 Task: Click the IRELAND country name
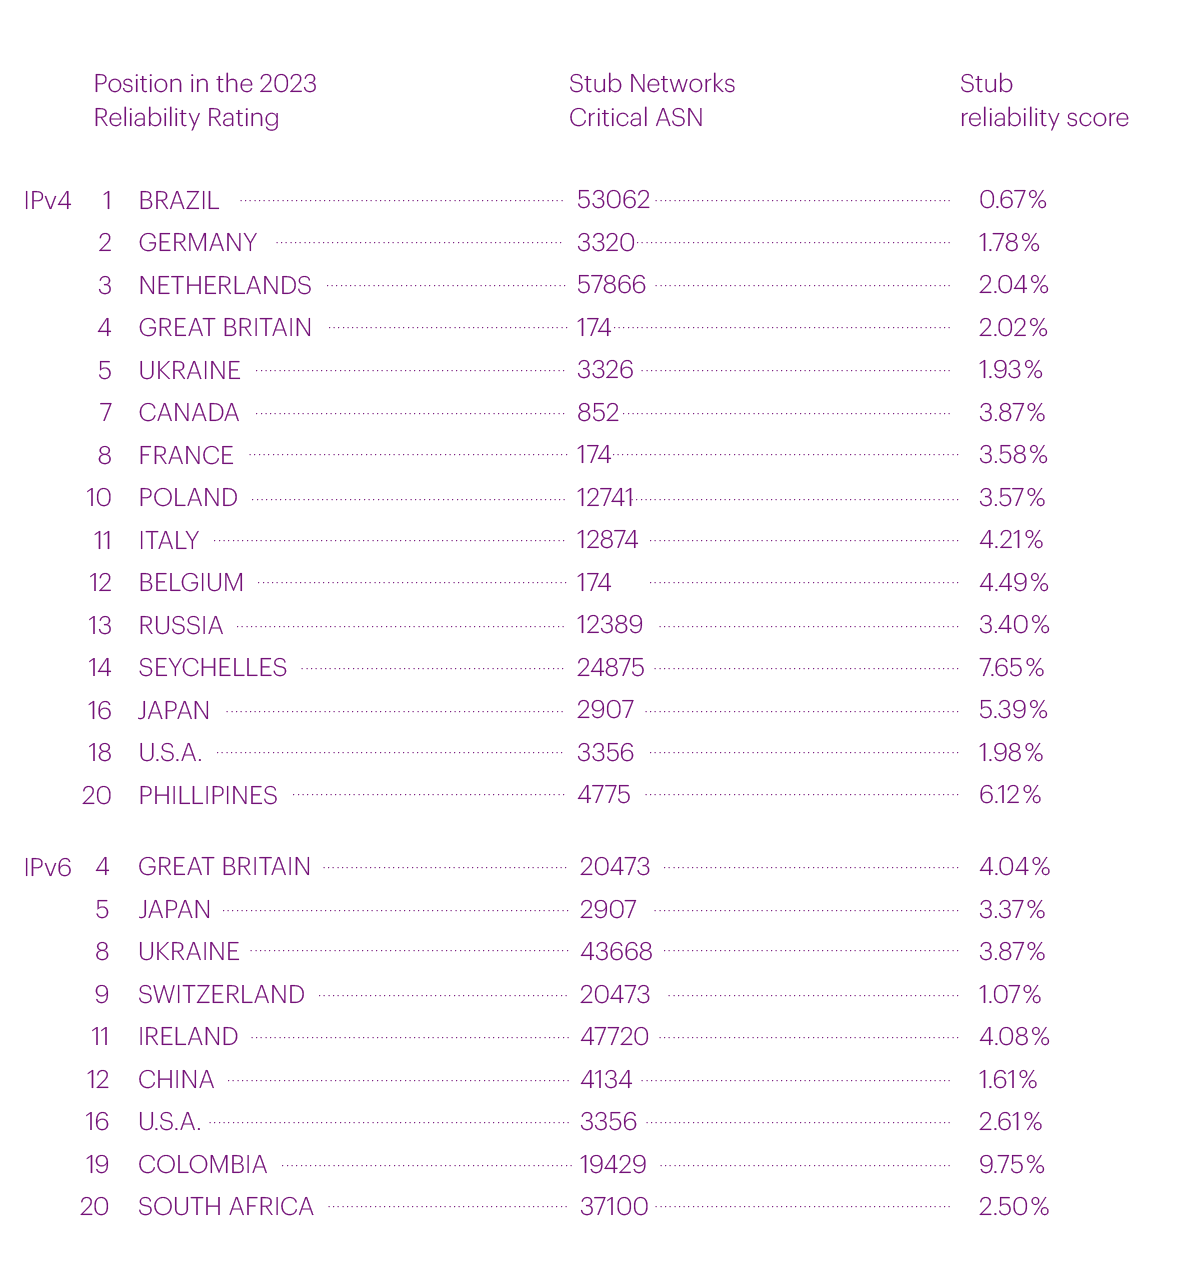[x=188, y=1037]
